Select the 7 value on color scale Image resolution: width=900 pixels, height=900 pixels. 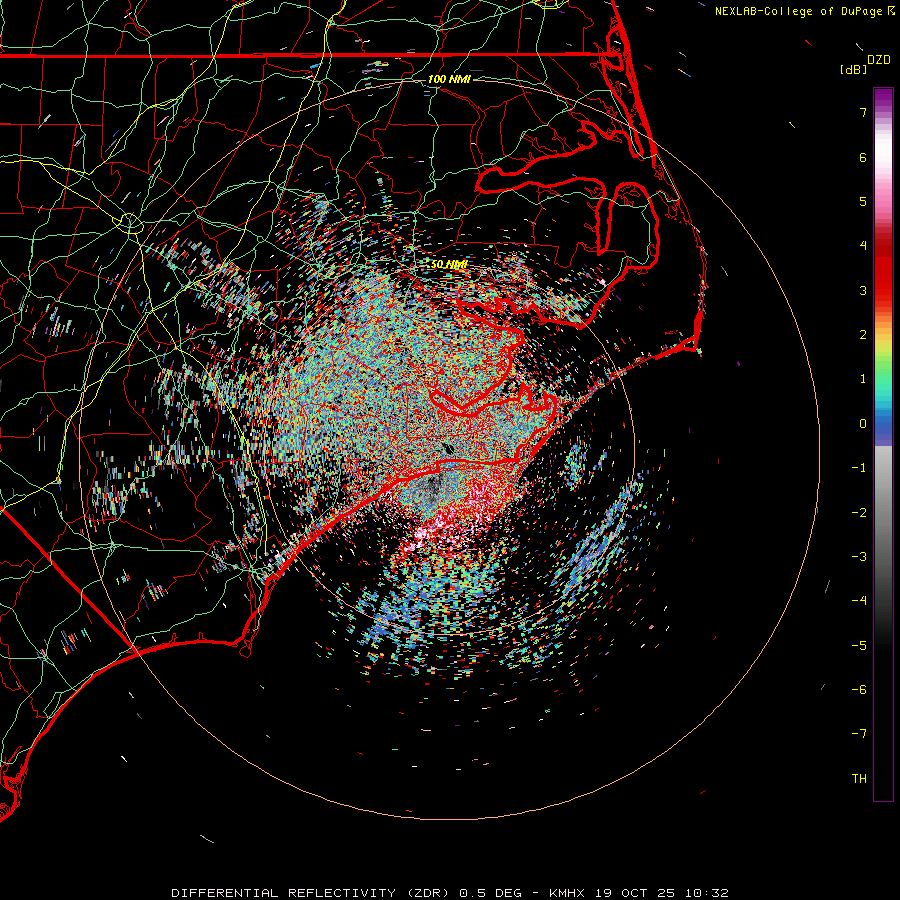coord(863,112)
